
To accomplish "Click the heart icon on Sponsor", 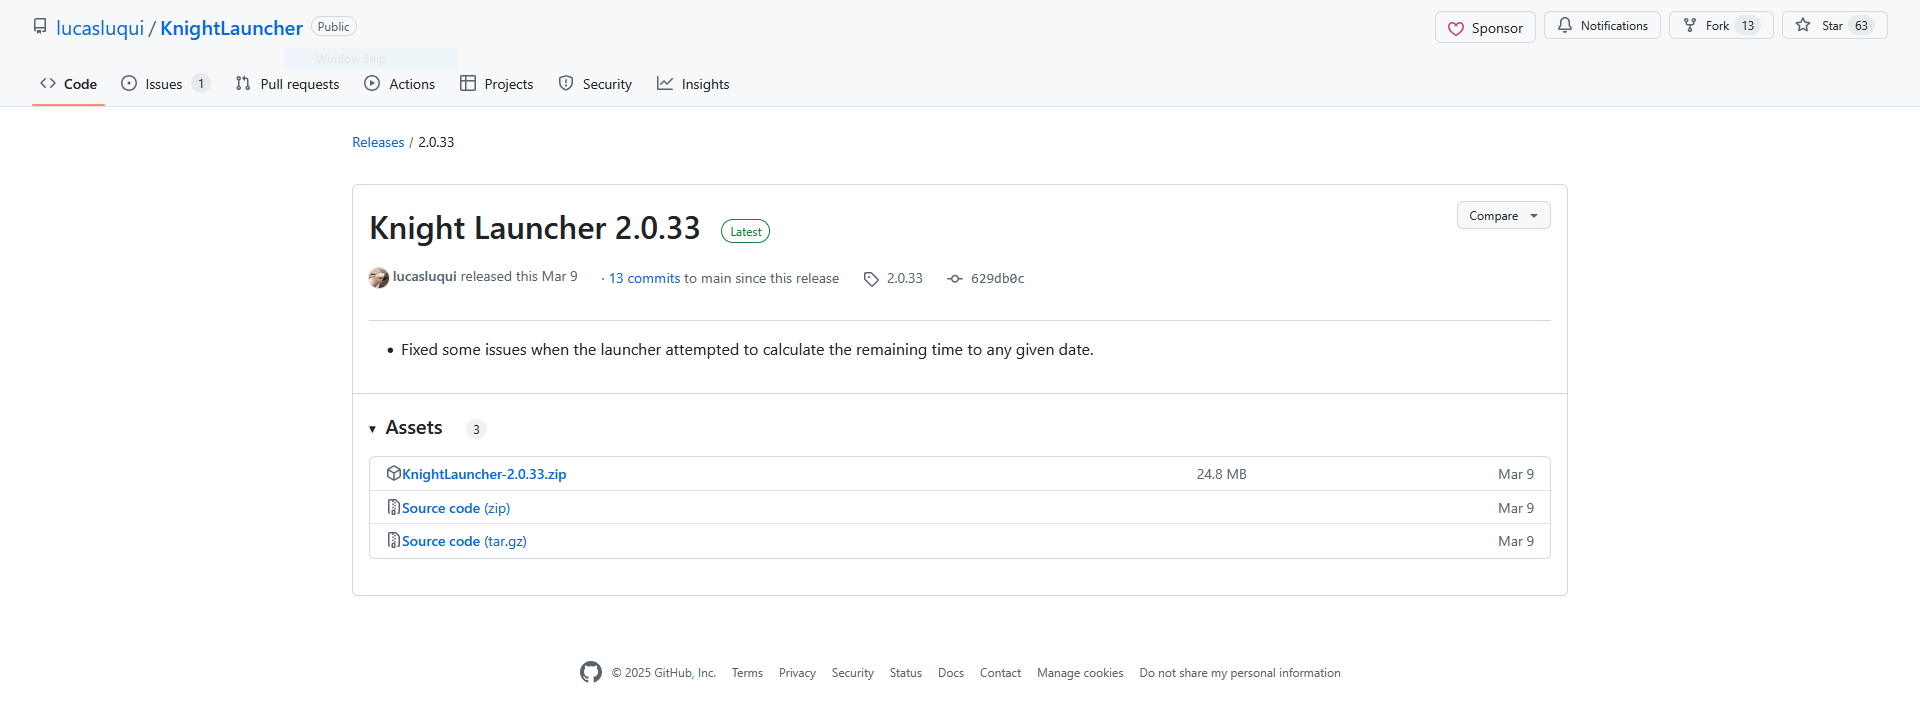I will [1456, 28].
